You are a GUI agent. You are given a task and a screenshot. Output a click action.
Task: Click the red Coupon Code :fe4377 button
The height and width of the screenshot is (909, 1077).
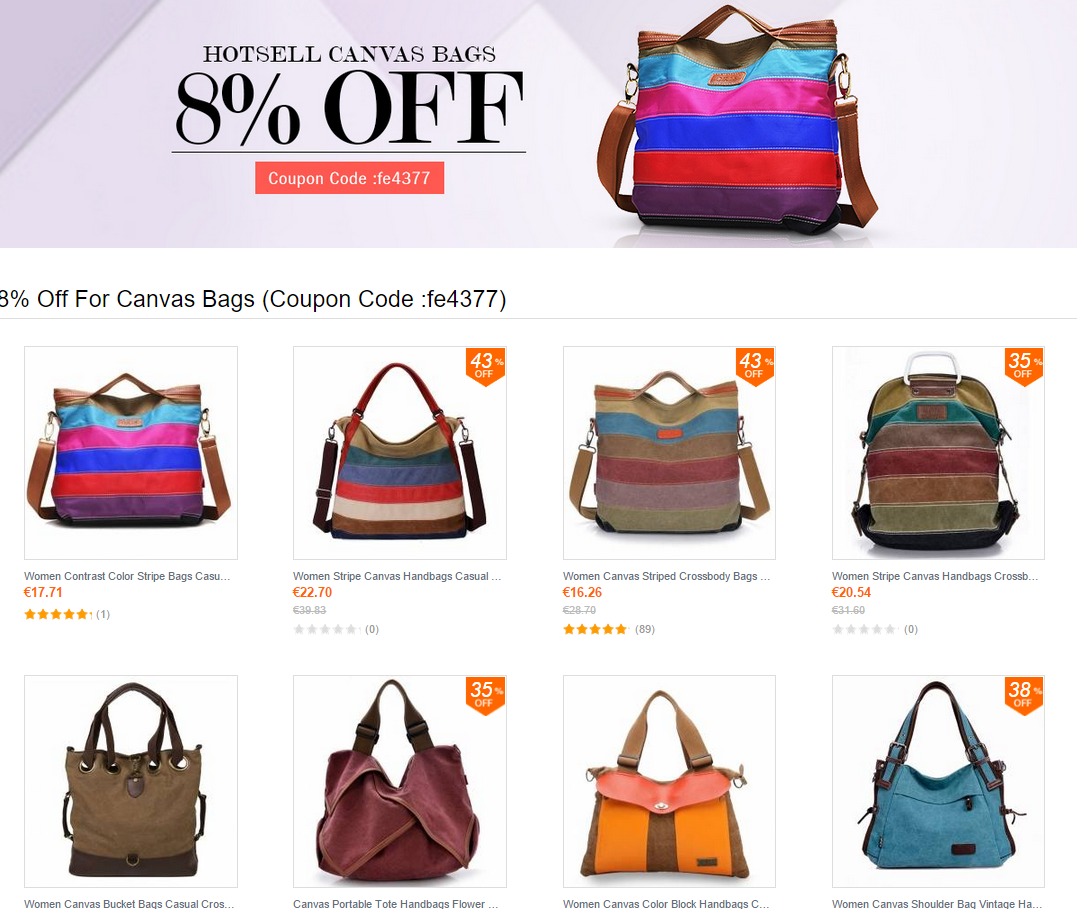click(350, 178)
